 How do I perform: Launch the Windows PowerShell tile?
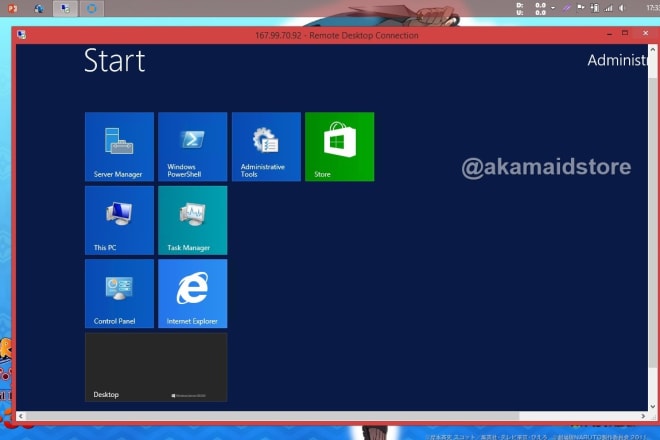[x=193, y=147]
